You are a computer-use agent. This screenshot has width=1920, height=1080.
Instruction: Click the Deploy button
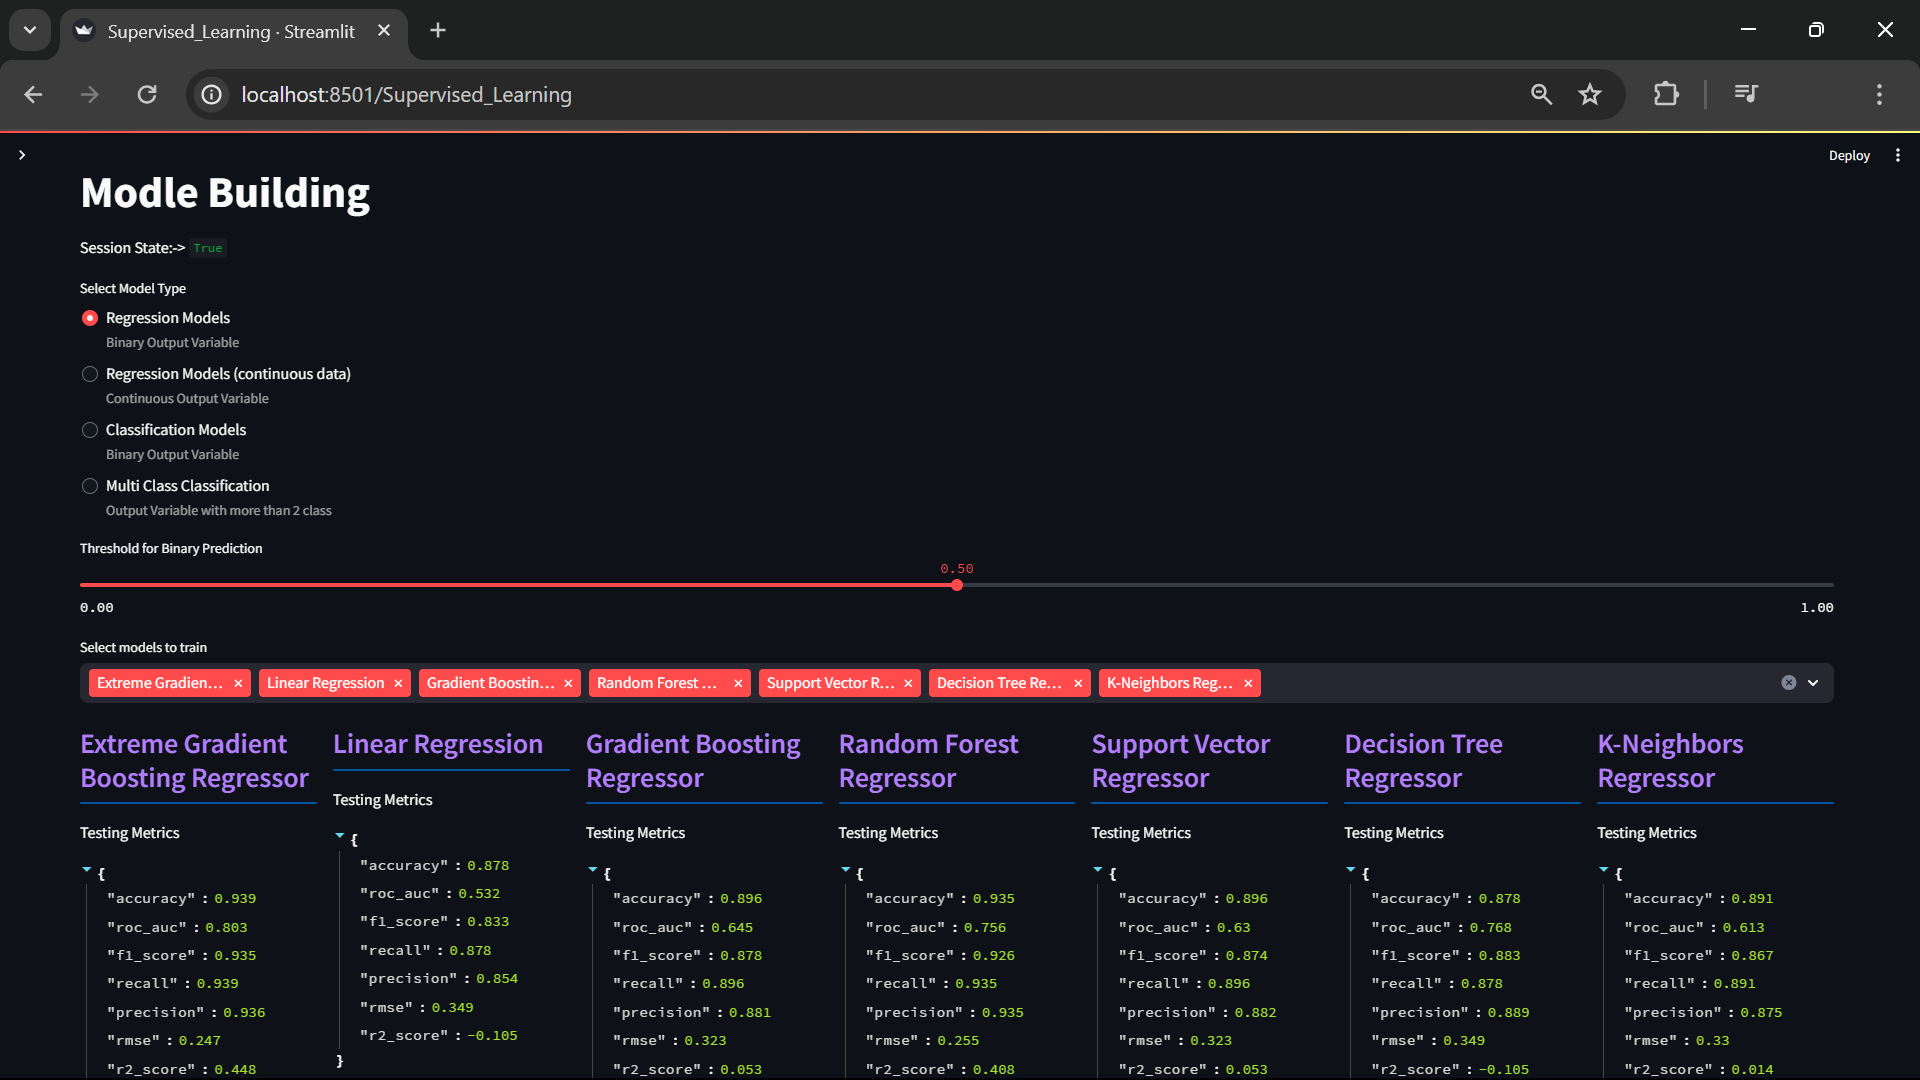[1849, 155]
